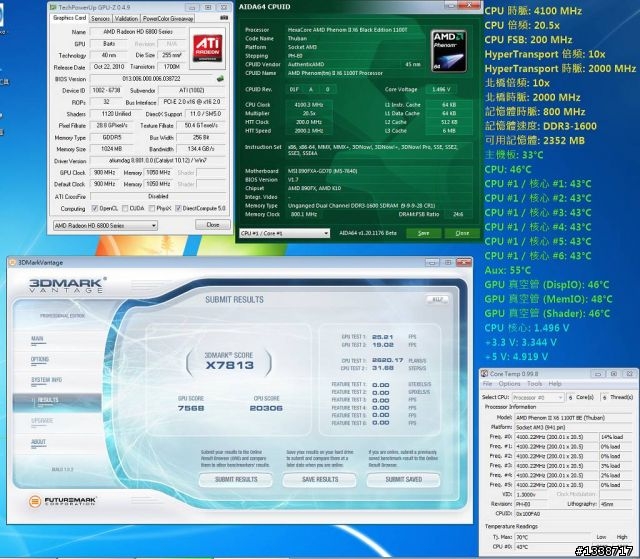Click the SUBMIT SAVED button
Screen dimensions: 640x559
pos(404,479)
